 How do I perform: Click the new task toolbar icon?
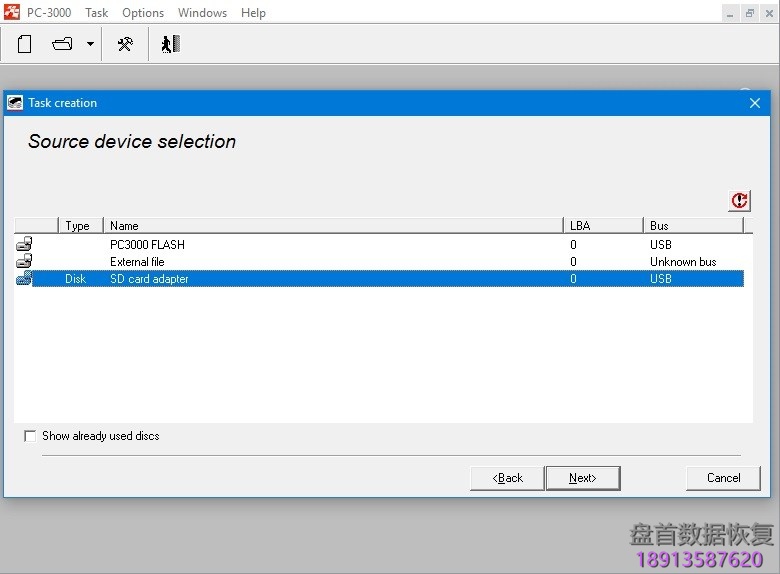[x=25, y=44]
